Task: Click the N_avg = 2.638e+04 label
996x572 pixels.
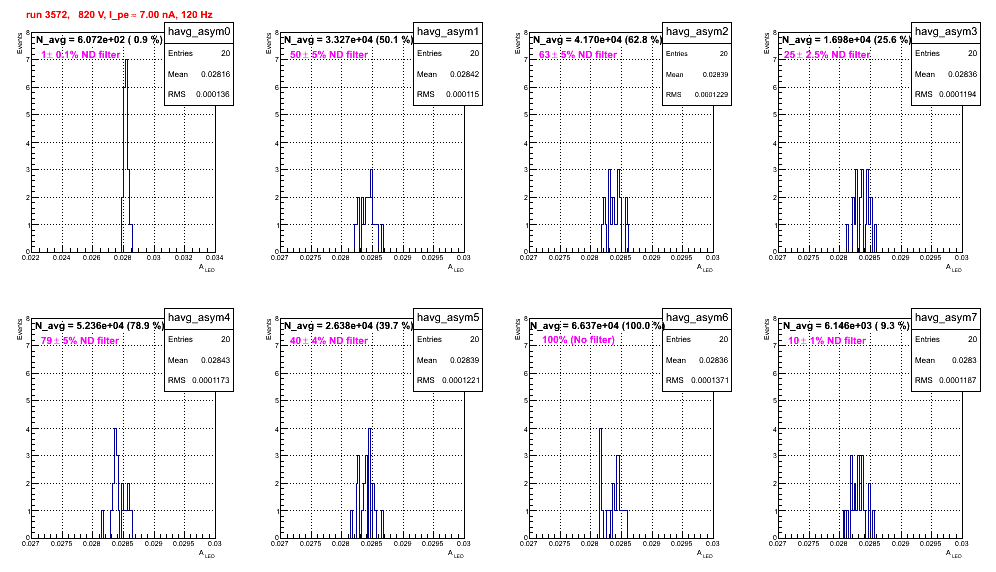Action: tap(347, 325)
